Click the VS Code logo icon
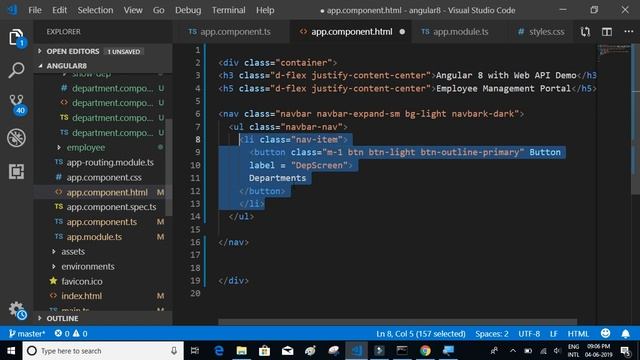Screen dimensions: 640x360 [13, 10]
